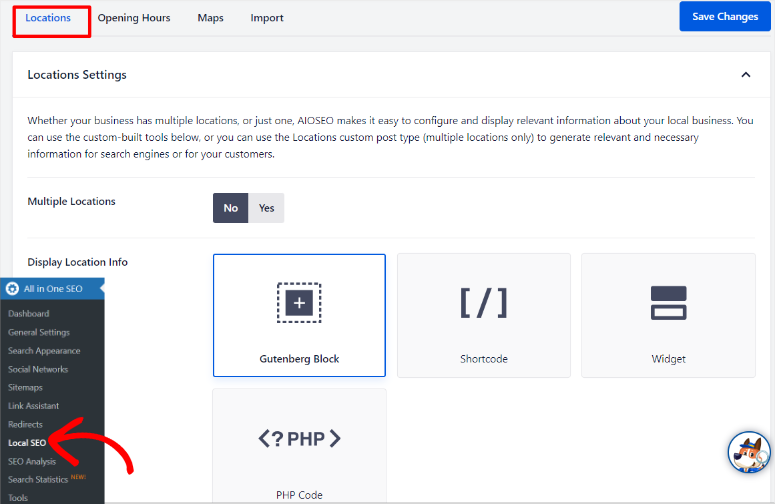The image size is (775, 504).
Task: Open SEO Analysis menu item
Action: point(32,462)
